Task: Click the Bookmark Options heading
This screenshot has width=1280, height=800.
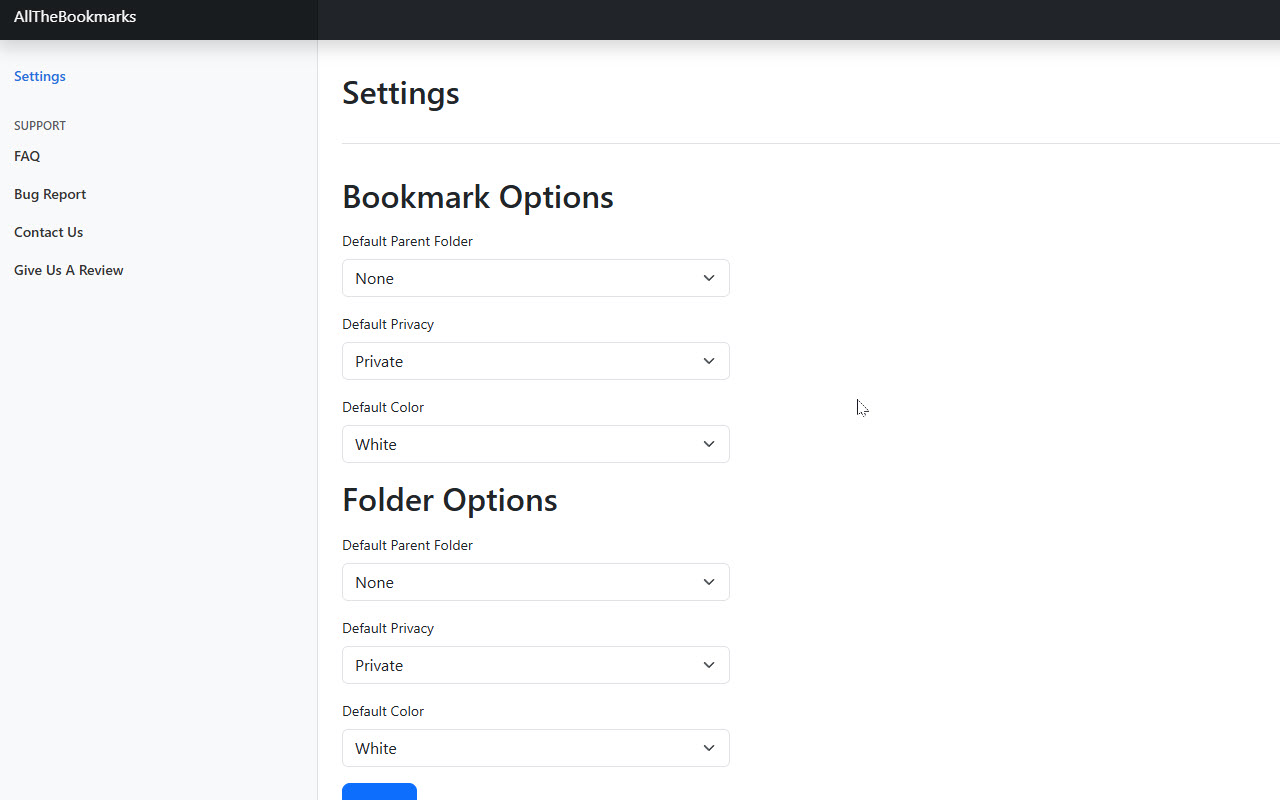Action: pyautogui.click(x=478, y=197)
